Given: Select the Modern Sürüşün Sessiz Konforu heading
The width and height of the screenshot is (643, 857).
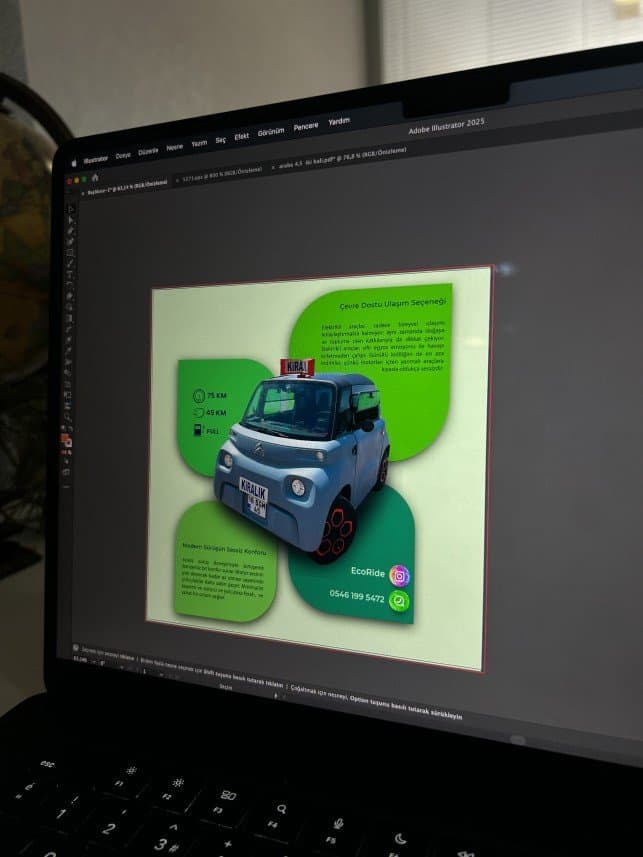Looking at the screenshot, I should [x=224, y=549].
